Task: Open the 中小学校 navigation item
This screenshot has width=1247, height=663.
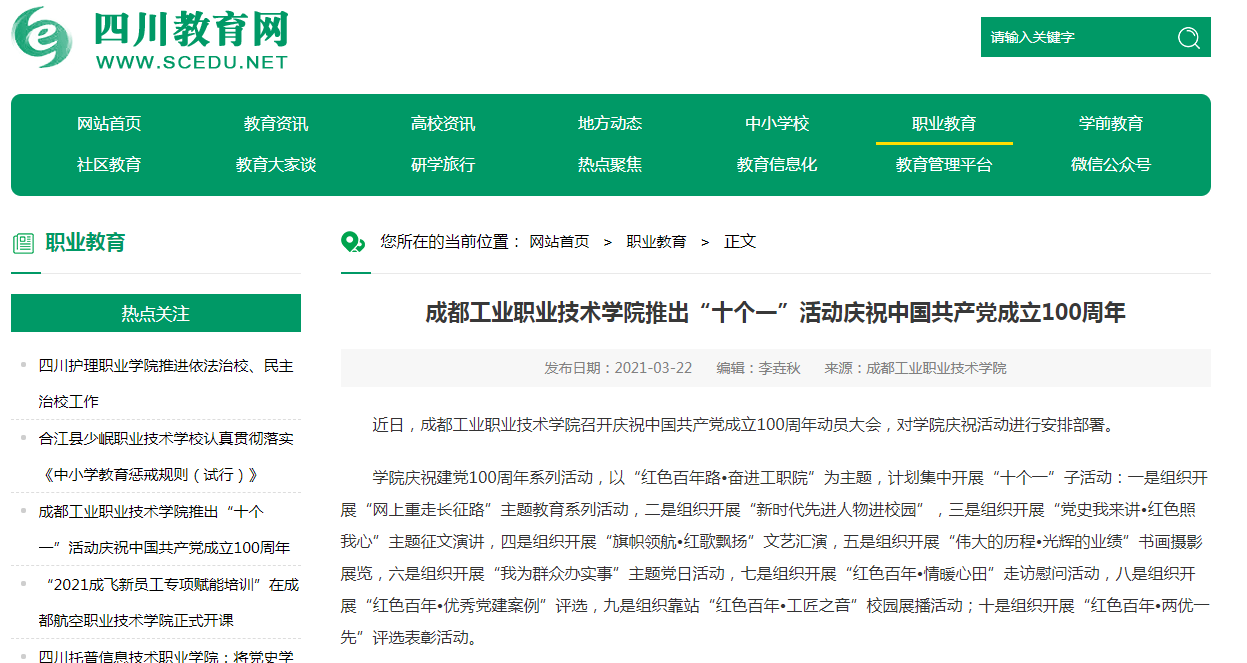Action: (777, 124)
